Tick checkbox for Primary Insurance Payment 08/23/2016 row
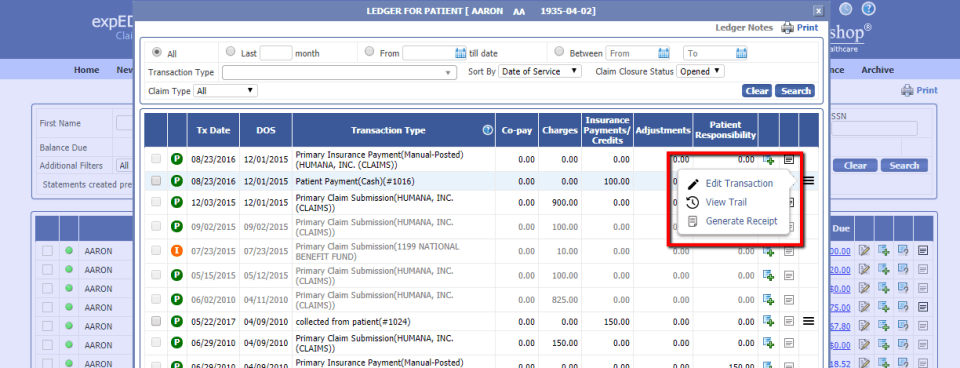Viewport: 960px width, 368px height. [156, 159]
